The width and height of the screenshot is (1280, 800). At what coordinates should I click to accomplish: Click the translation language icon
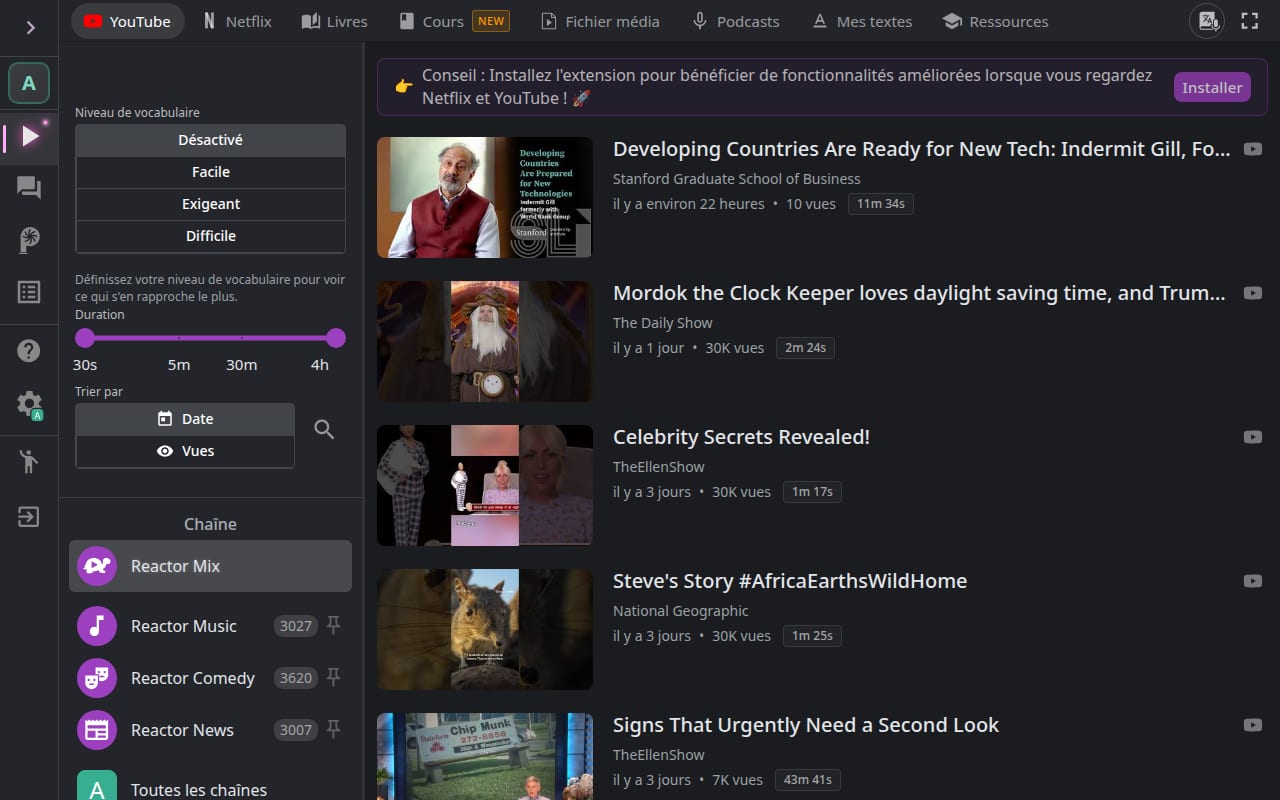click(x=1206, y=21)
